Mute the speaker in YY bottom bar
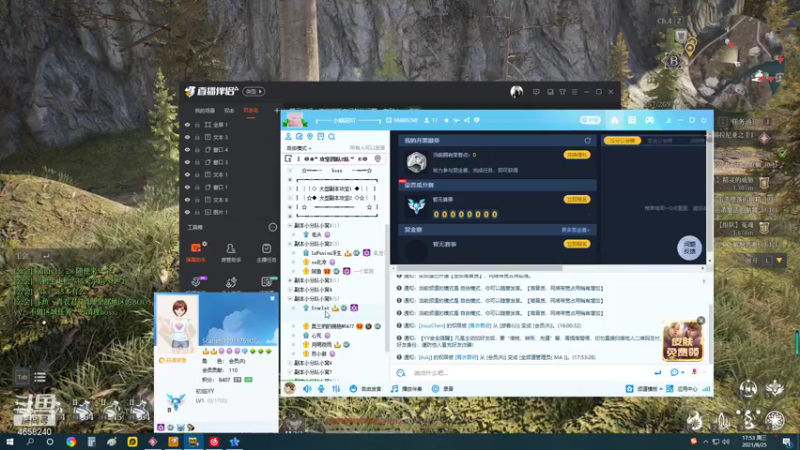Image resolution: width=800 pixels, height=450 pixels. point(307,389)
